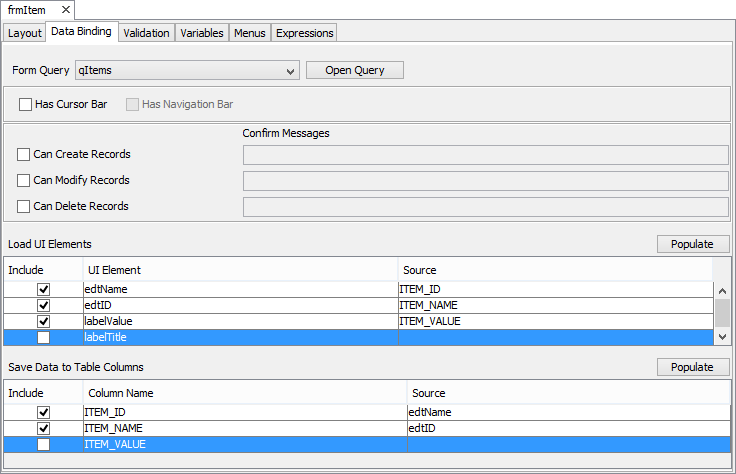Enable Can Delete Records option
This screenshot has height=474, width=736.
pyautogui.click(x=24, y=207)
